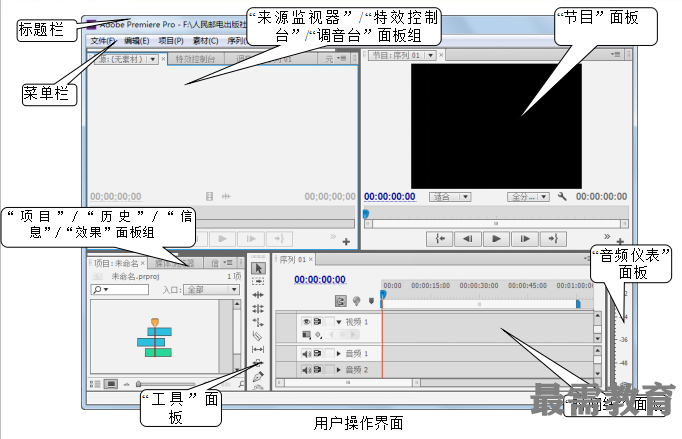Click Program monitor plus button editor
Screen dimensions: 682x439
[x=620, y=241]
